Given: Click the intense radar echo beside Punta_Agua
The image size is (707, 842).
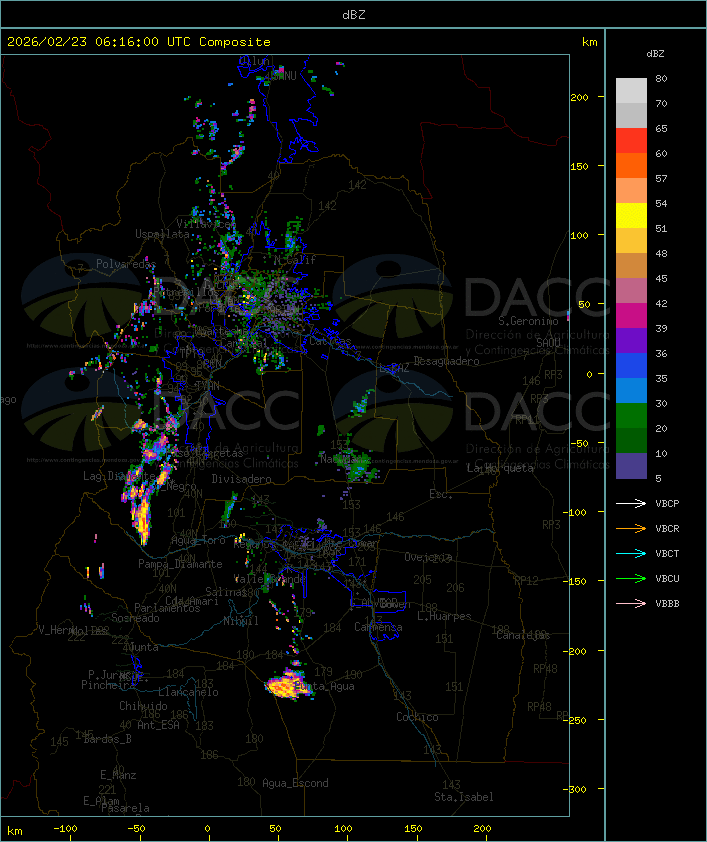Looking at the screenshot, I should click(289, 685).
